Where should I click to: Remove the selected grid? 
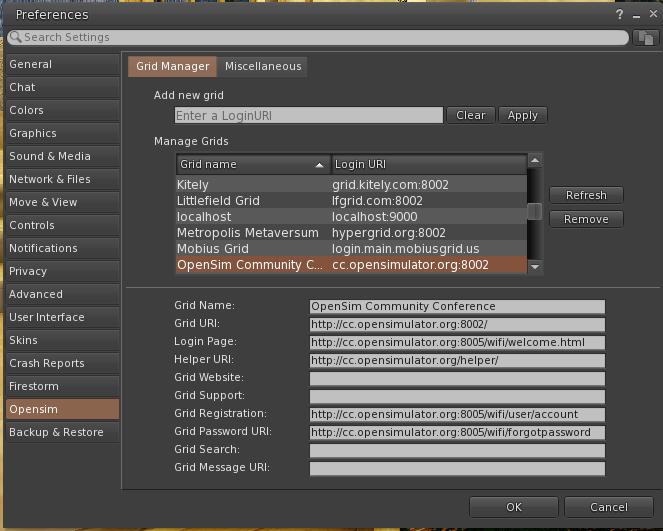pos(586,219)
